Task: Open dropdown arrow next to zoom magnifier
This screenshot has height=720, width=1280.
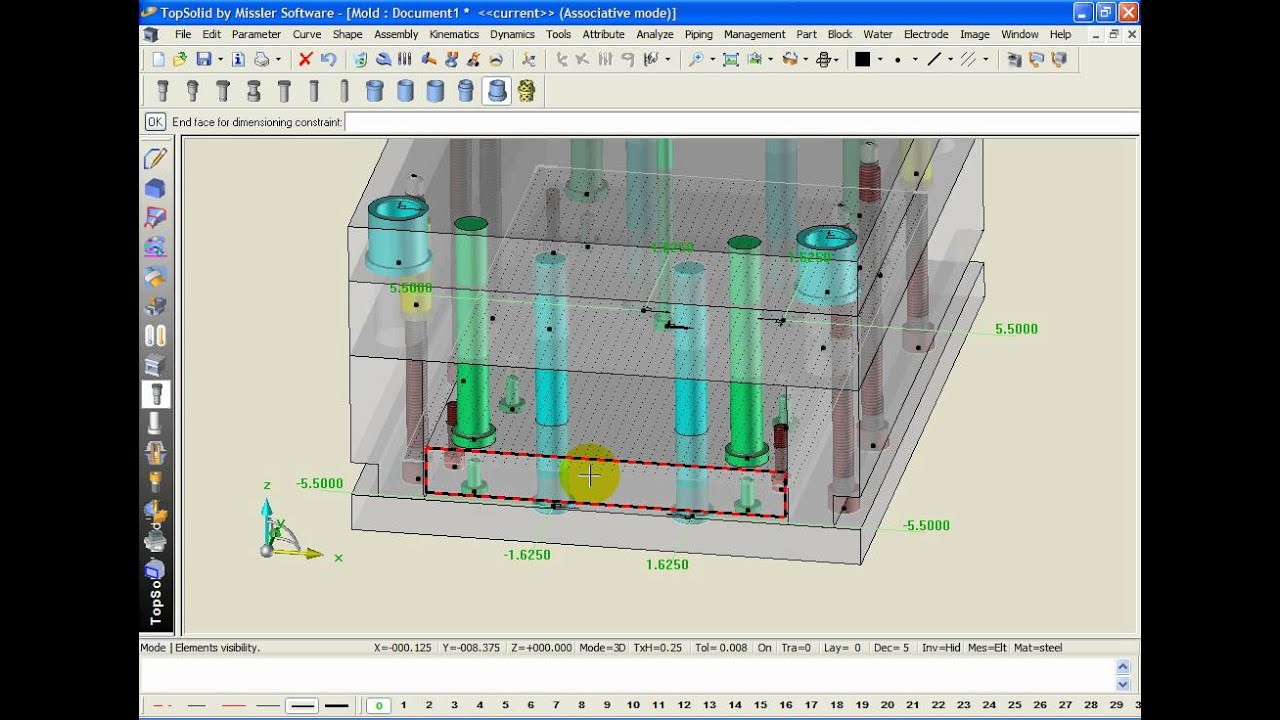Action: [x=712, y=60]
